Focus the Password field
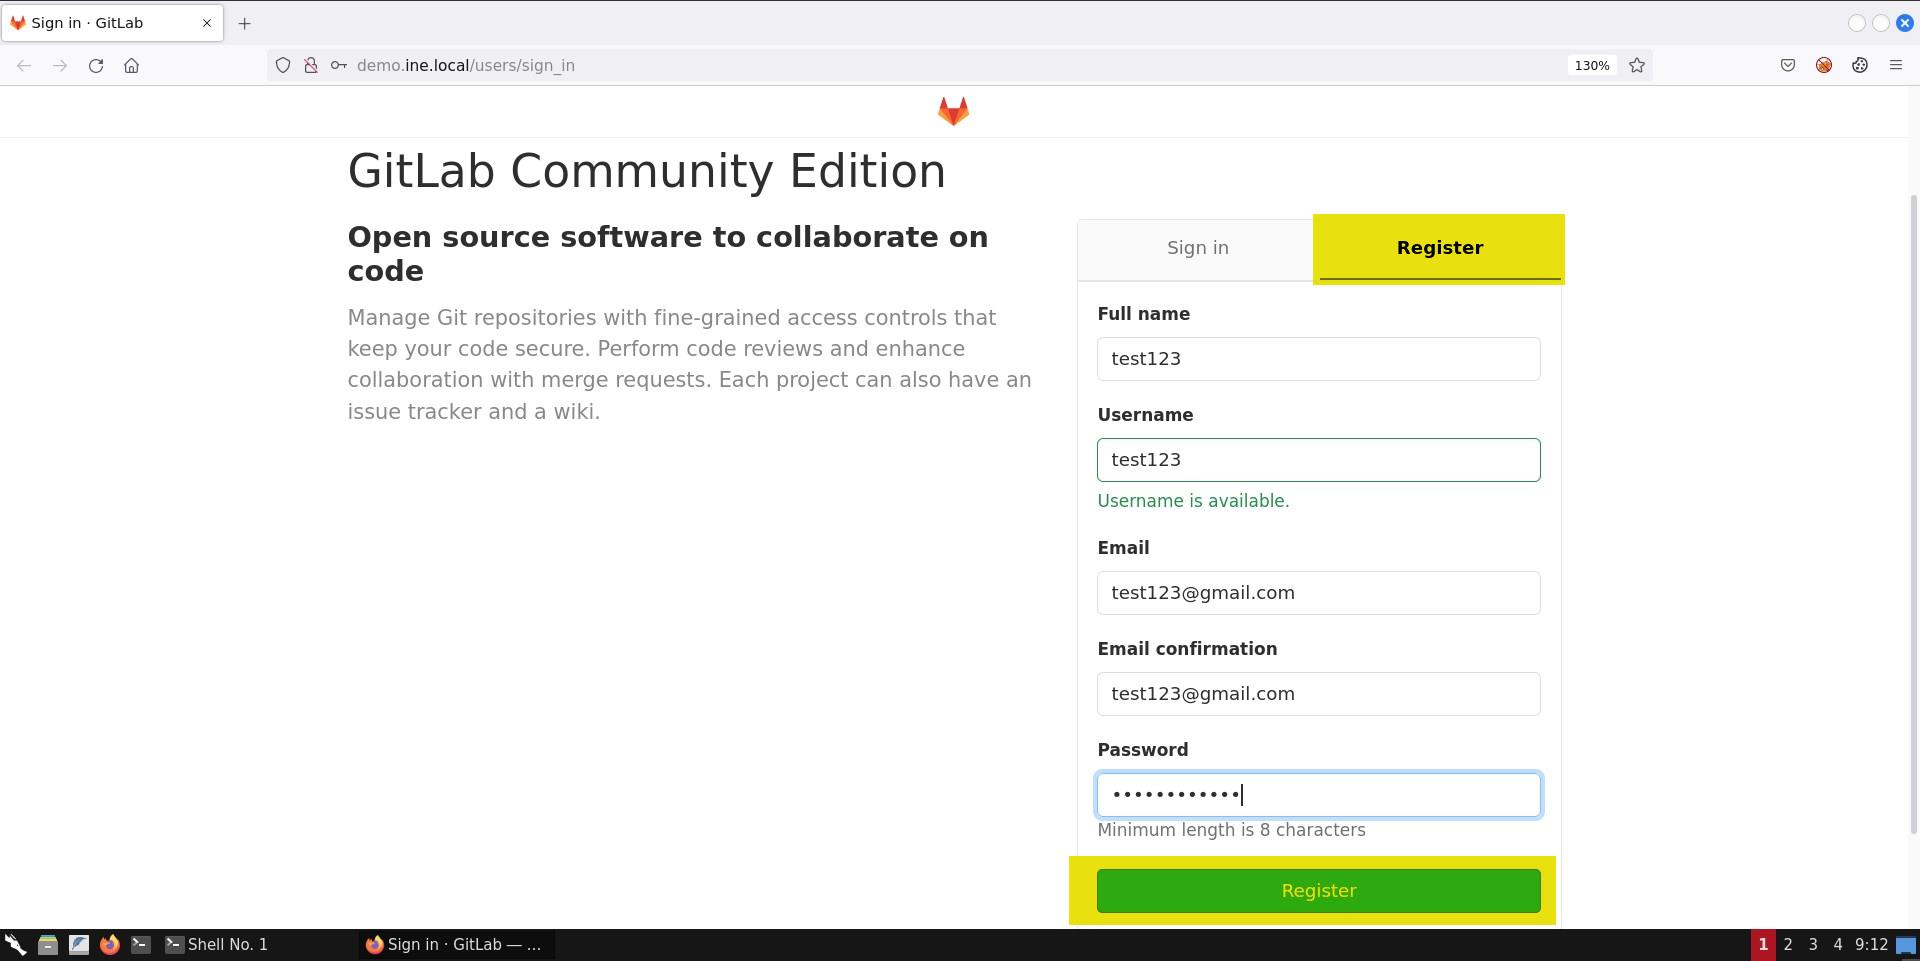The image size is (1920, 961). [1318, 795]
